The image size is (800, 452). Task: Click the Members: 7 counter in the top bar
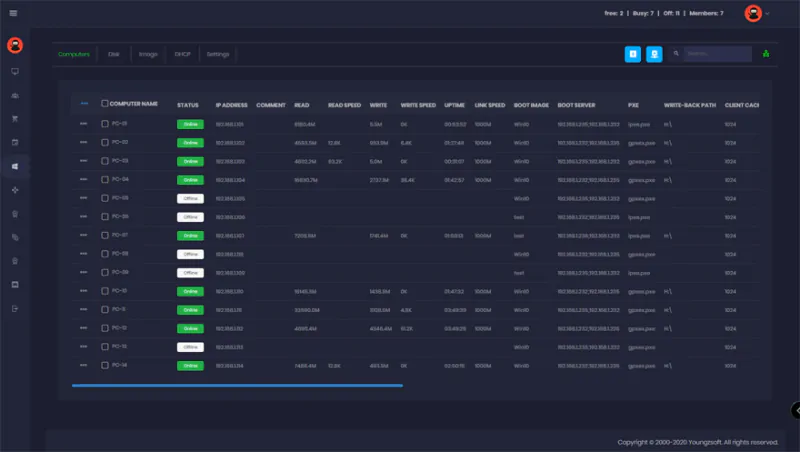coord(706,13)
